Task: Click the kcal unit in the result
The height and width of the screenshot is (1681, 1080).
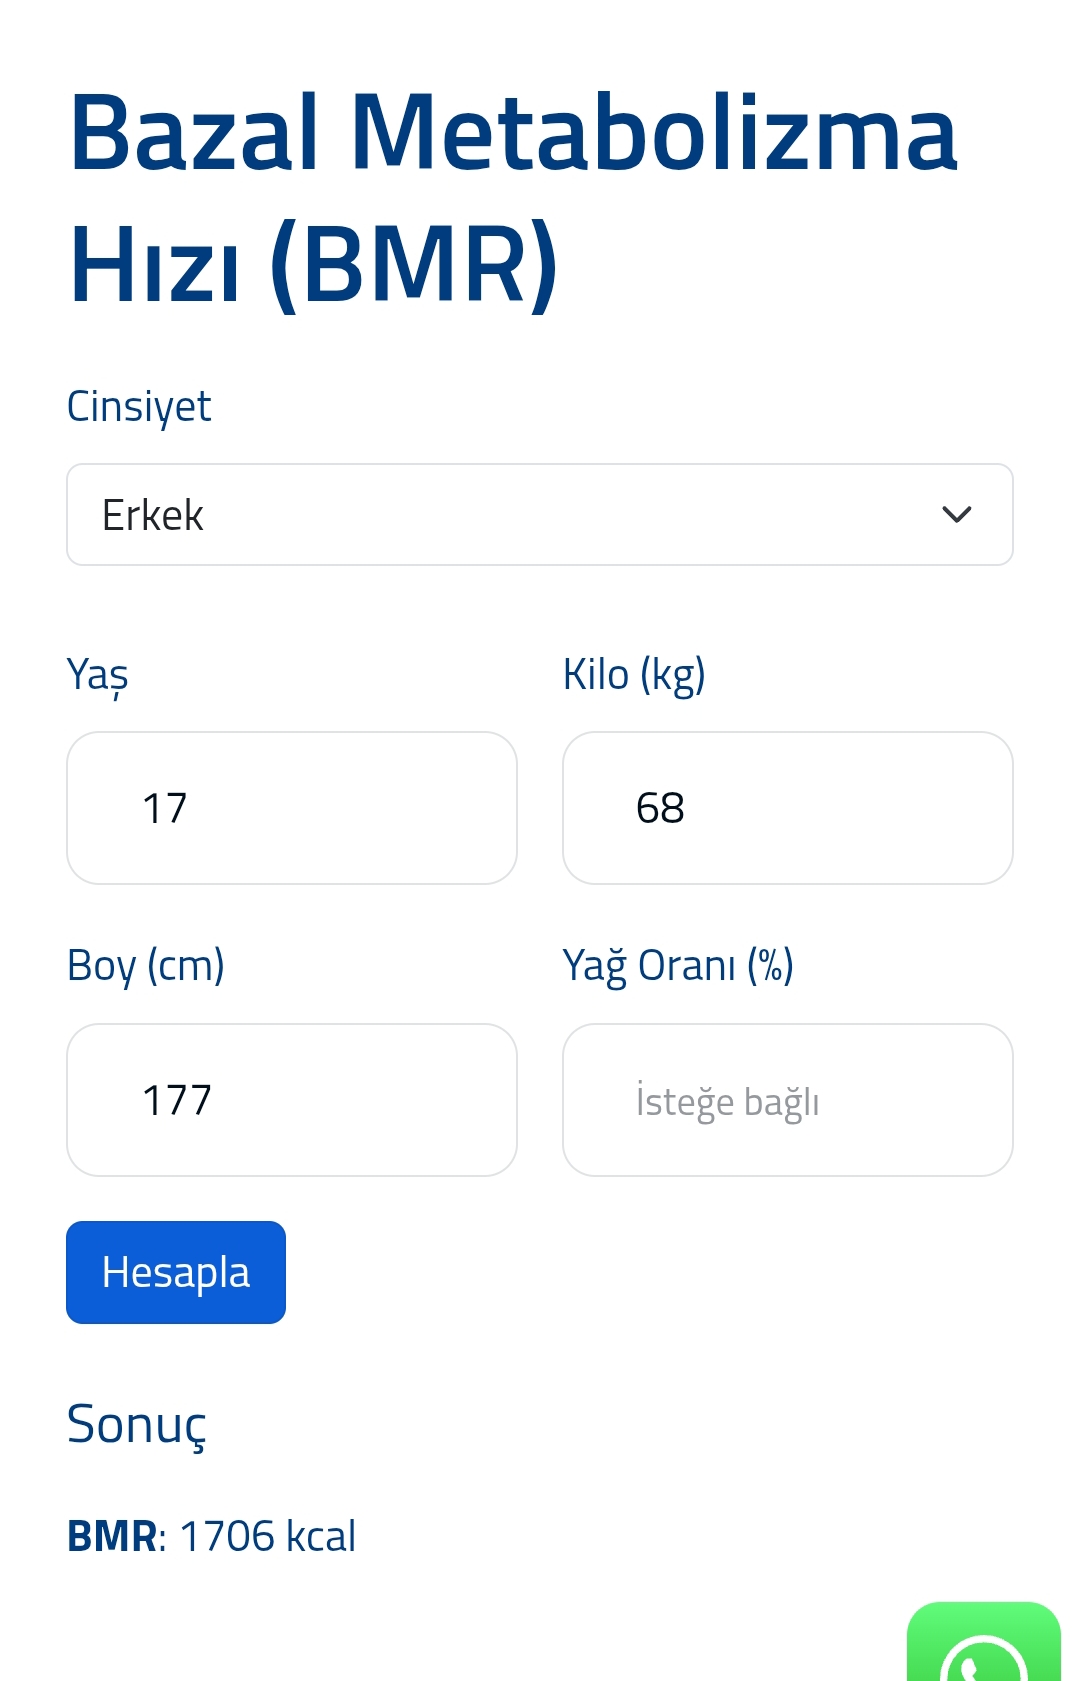Action: pyautogui.click(x=320, y=1537)
